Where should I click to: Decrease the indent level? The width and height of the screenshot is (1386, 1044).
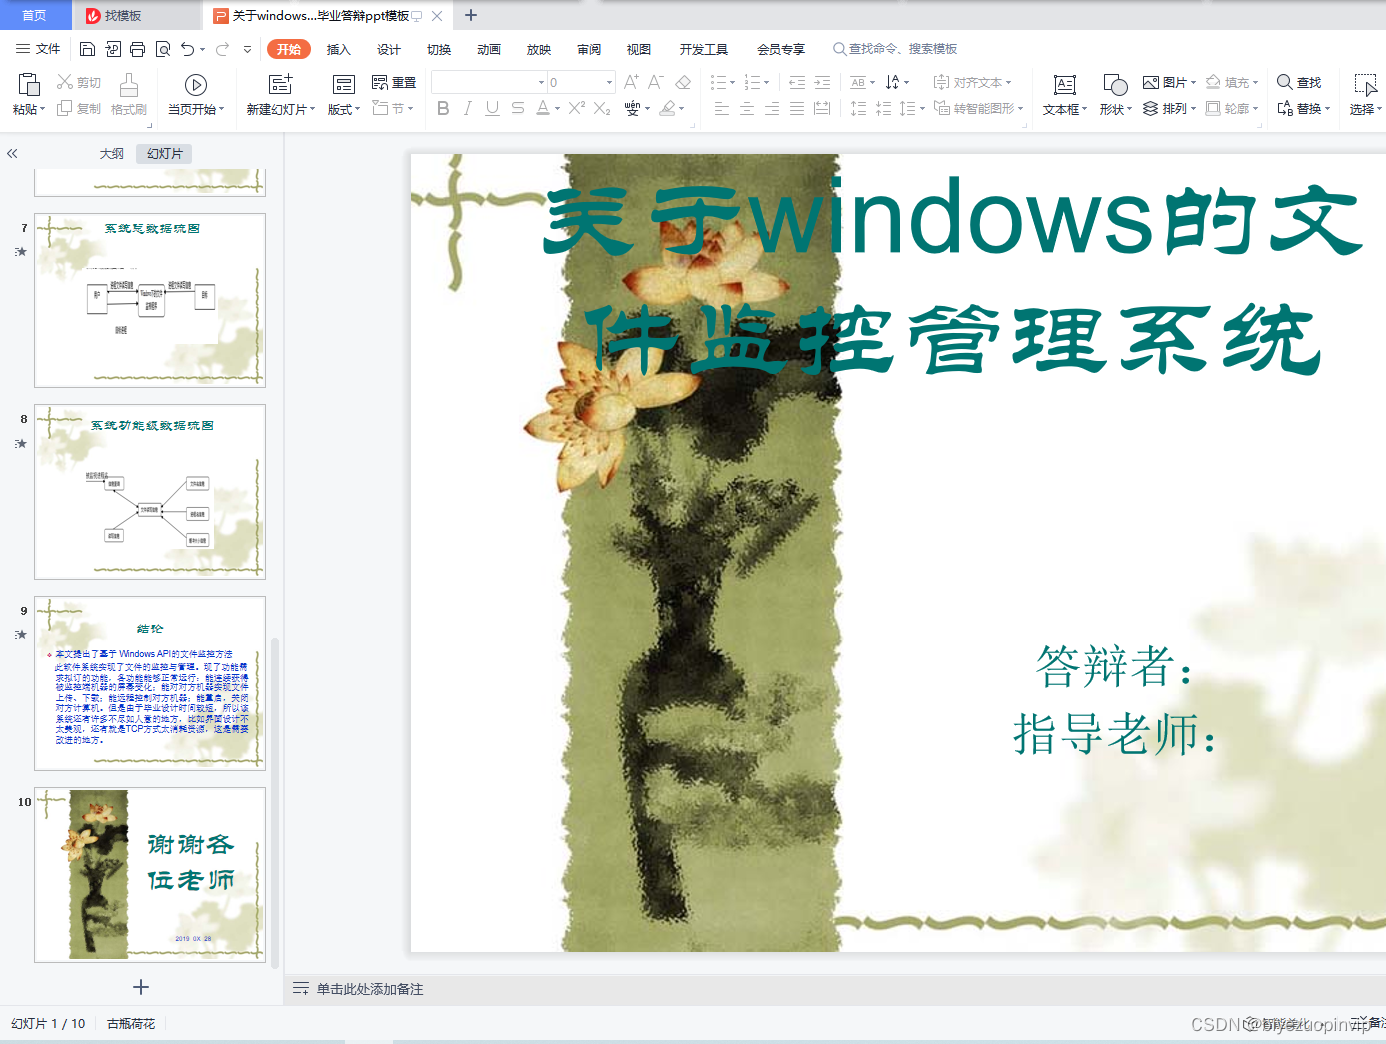click(x=797, y=82)
